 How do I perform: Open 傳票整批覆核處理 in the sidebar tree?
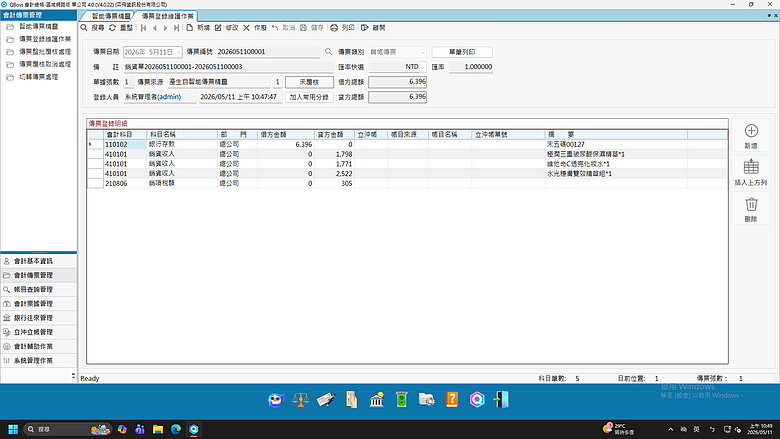[45, 52]
